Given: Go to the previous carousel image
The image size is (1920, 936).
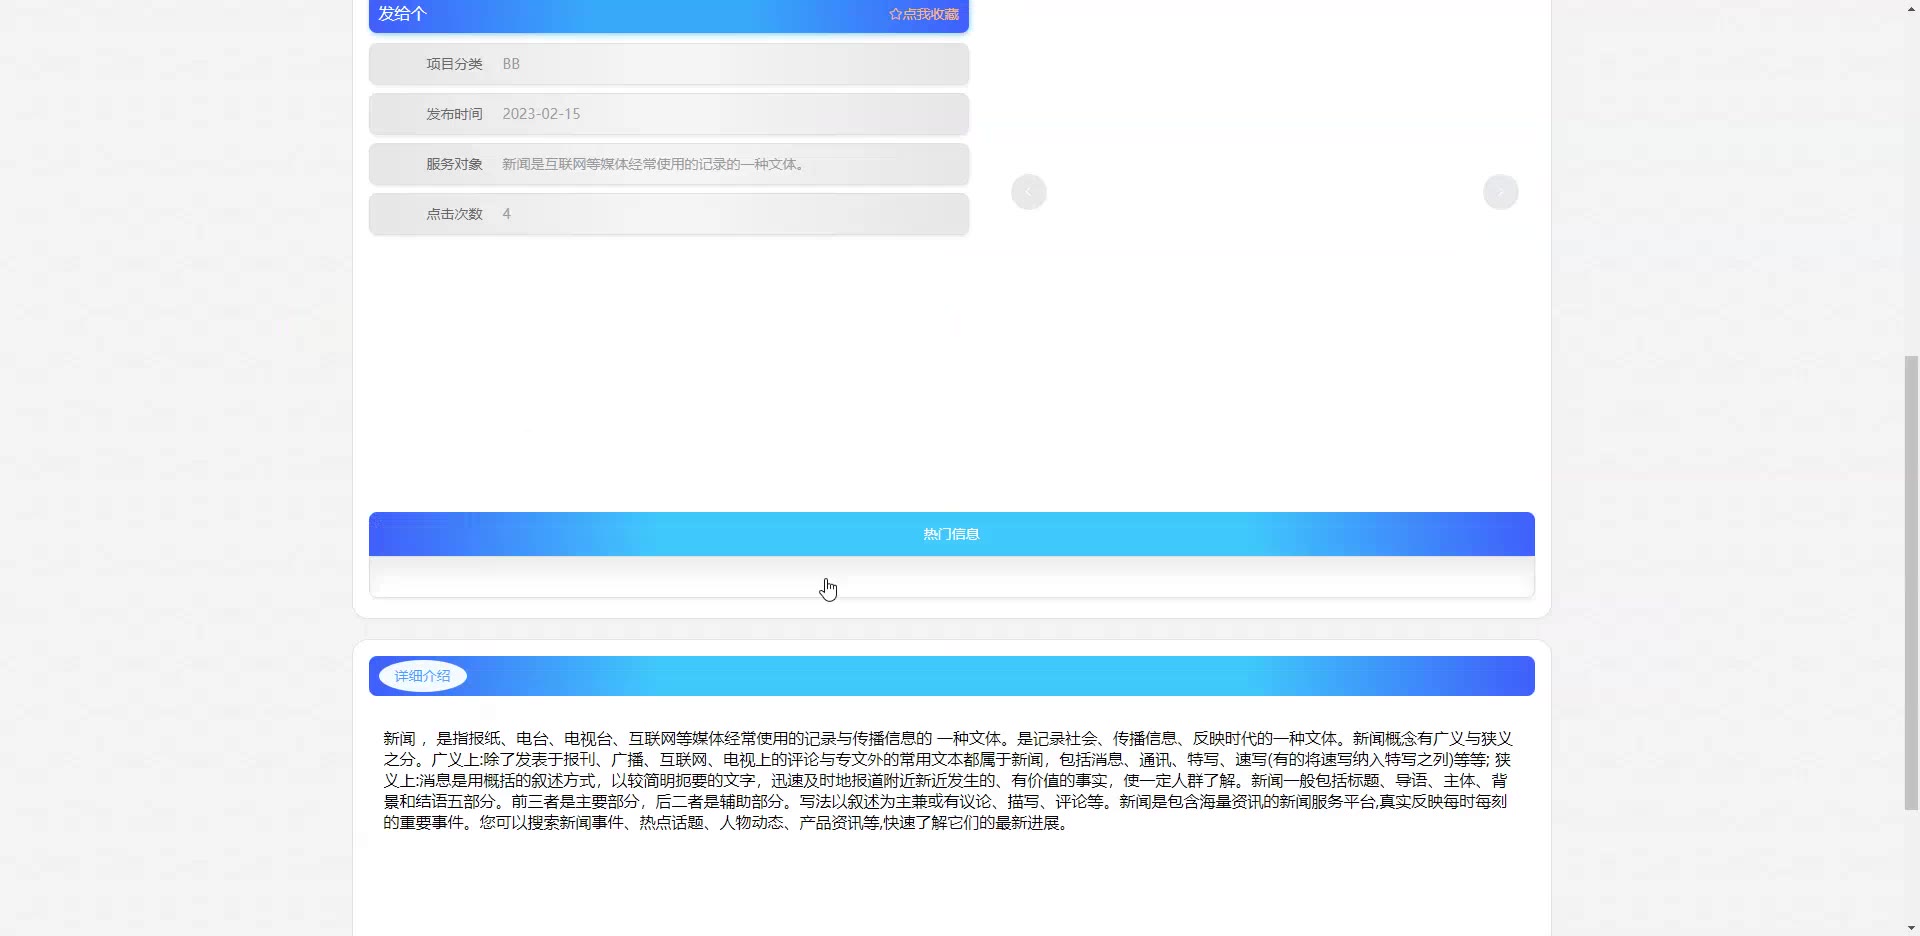Looking at the screenshot, I should tap(1029, 192).
